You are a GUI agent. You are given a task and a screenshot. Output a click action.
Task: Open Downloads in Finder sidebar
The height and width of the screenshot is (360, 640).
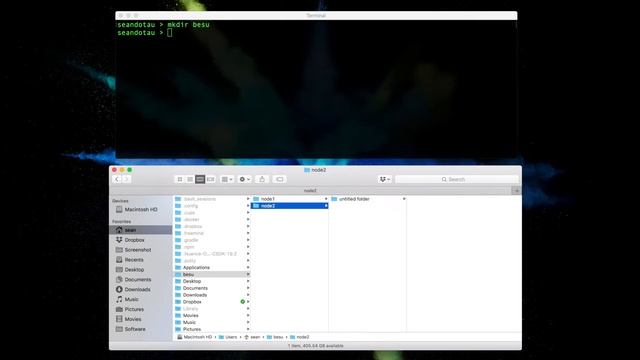[x=141, y=289]
